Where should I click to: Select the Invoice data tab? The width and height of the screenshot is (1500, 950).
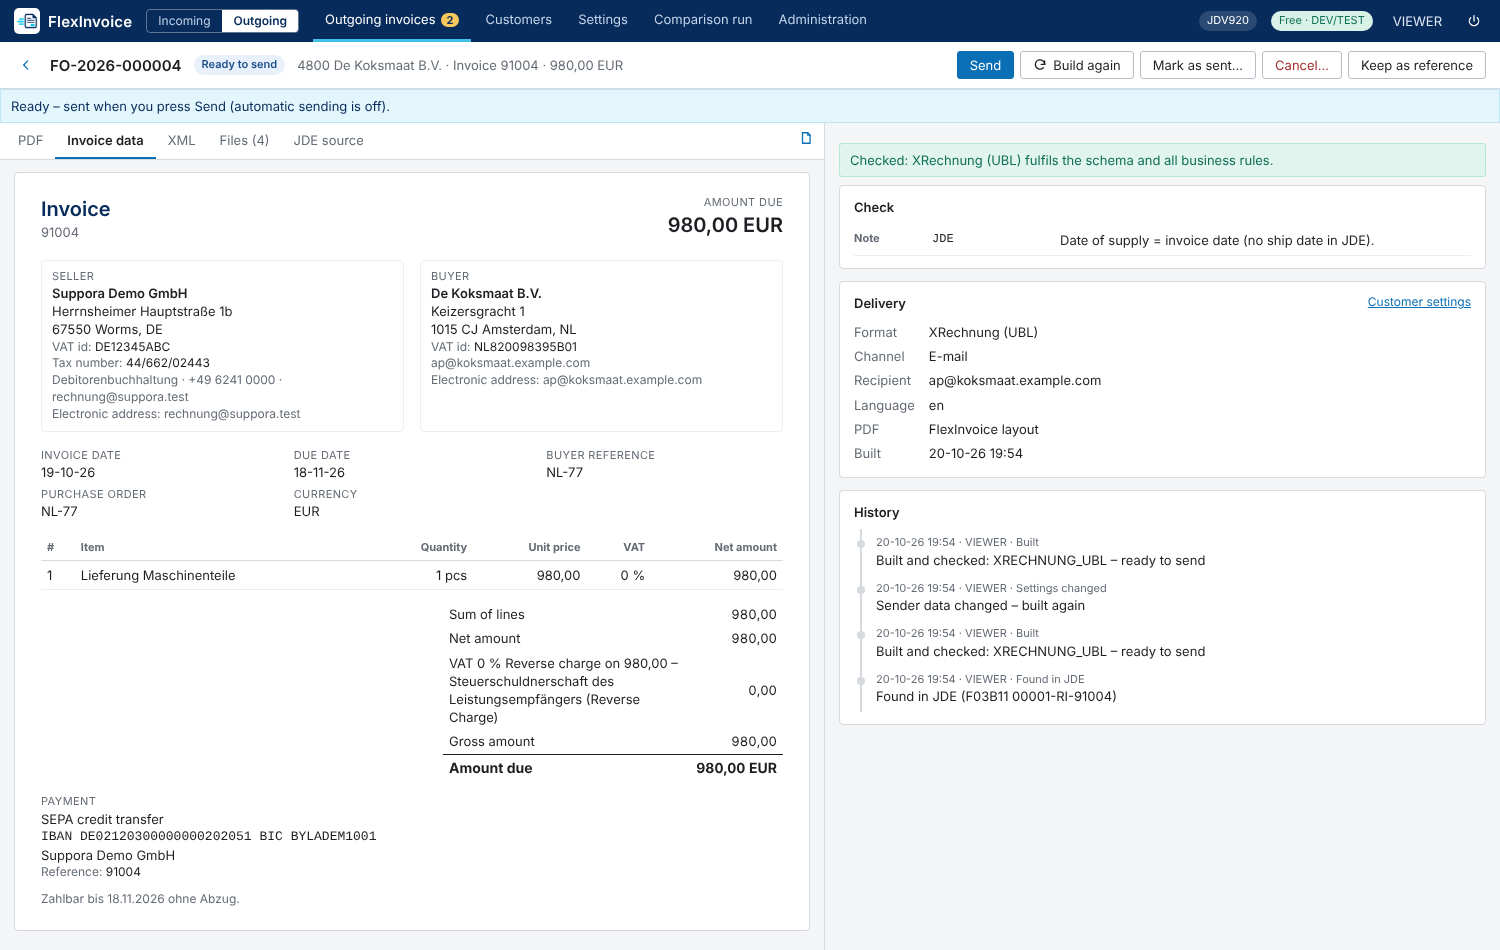point(105,141)
